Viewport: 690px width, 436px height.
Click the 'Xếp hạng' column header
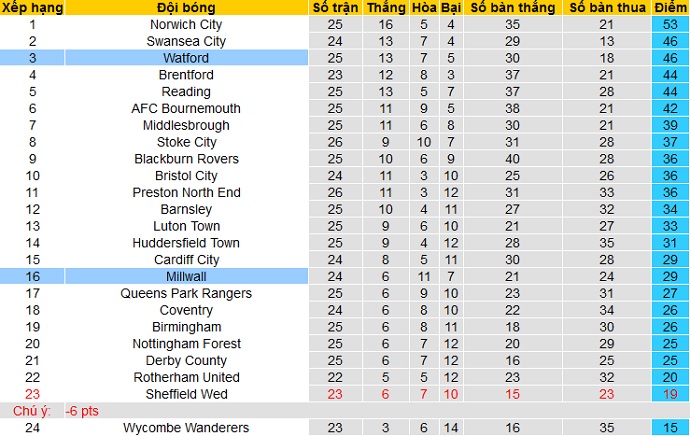tap(32, 8)
